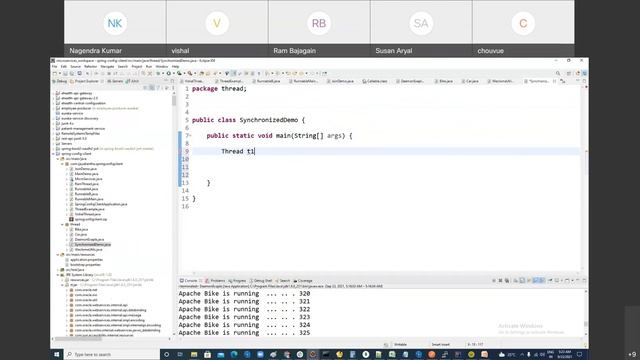Fold the main method at line 7
This screenshot has height=360, width=640.
coord(190,136)
